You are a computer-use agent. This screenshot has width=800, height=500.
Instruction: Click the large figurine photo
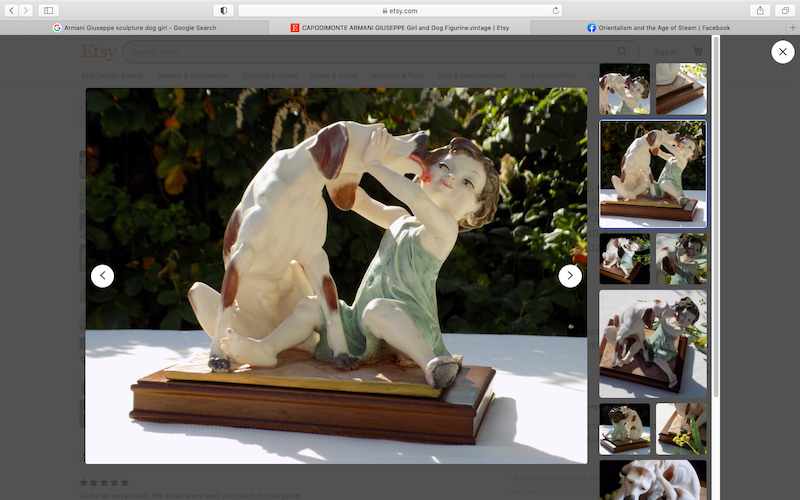(x=336, y=276)
